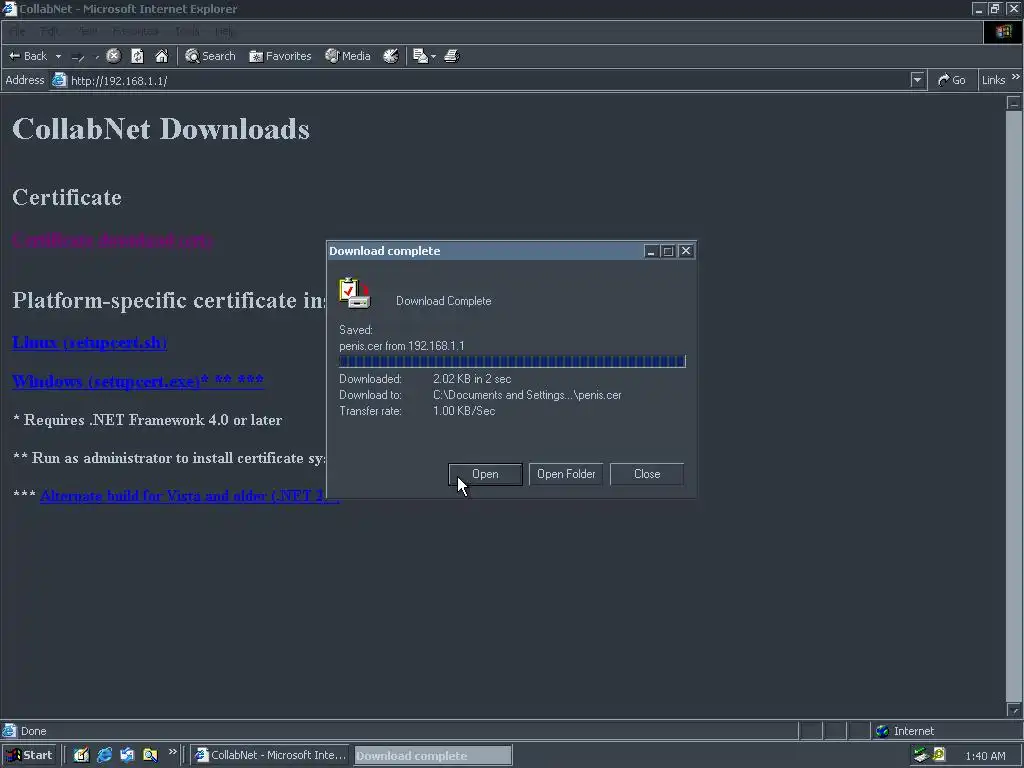Open the File menu
Viewport: 1024px width, 768px height.
click(x=18, y=31)
